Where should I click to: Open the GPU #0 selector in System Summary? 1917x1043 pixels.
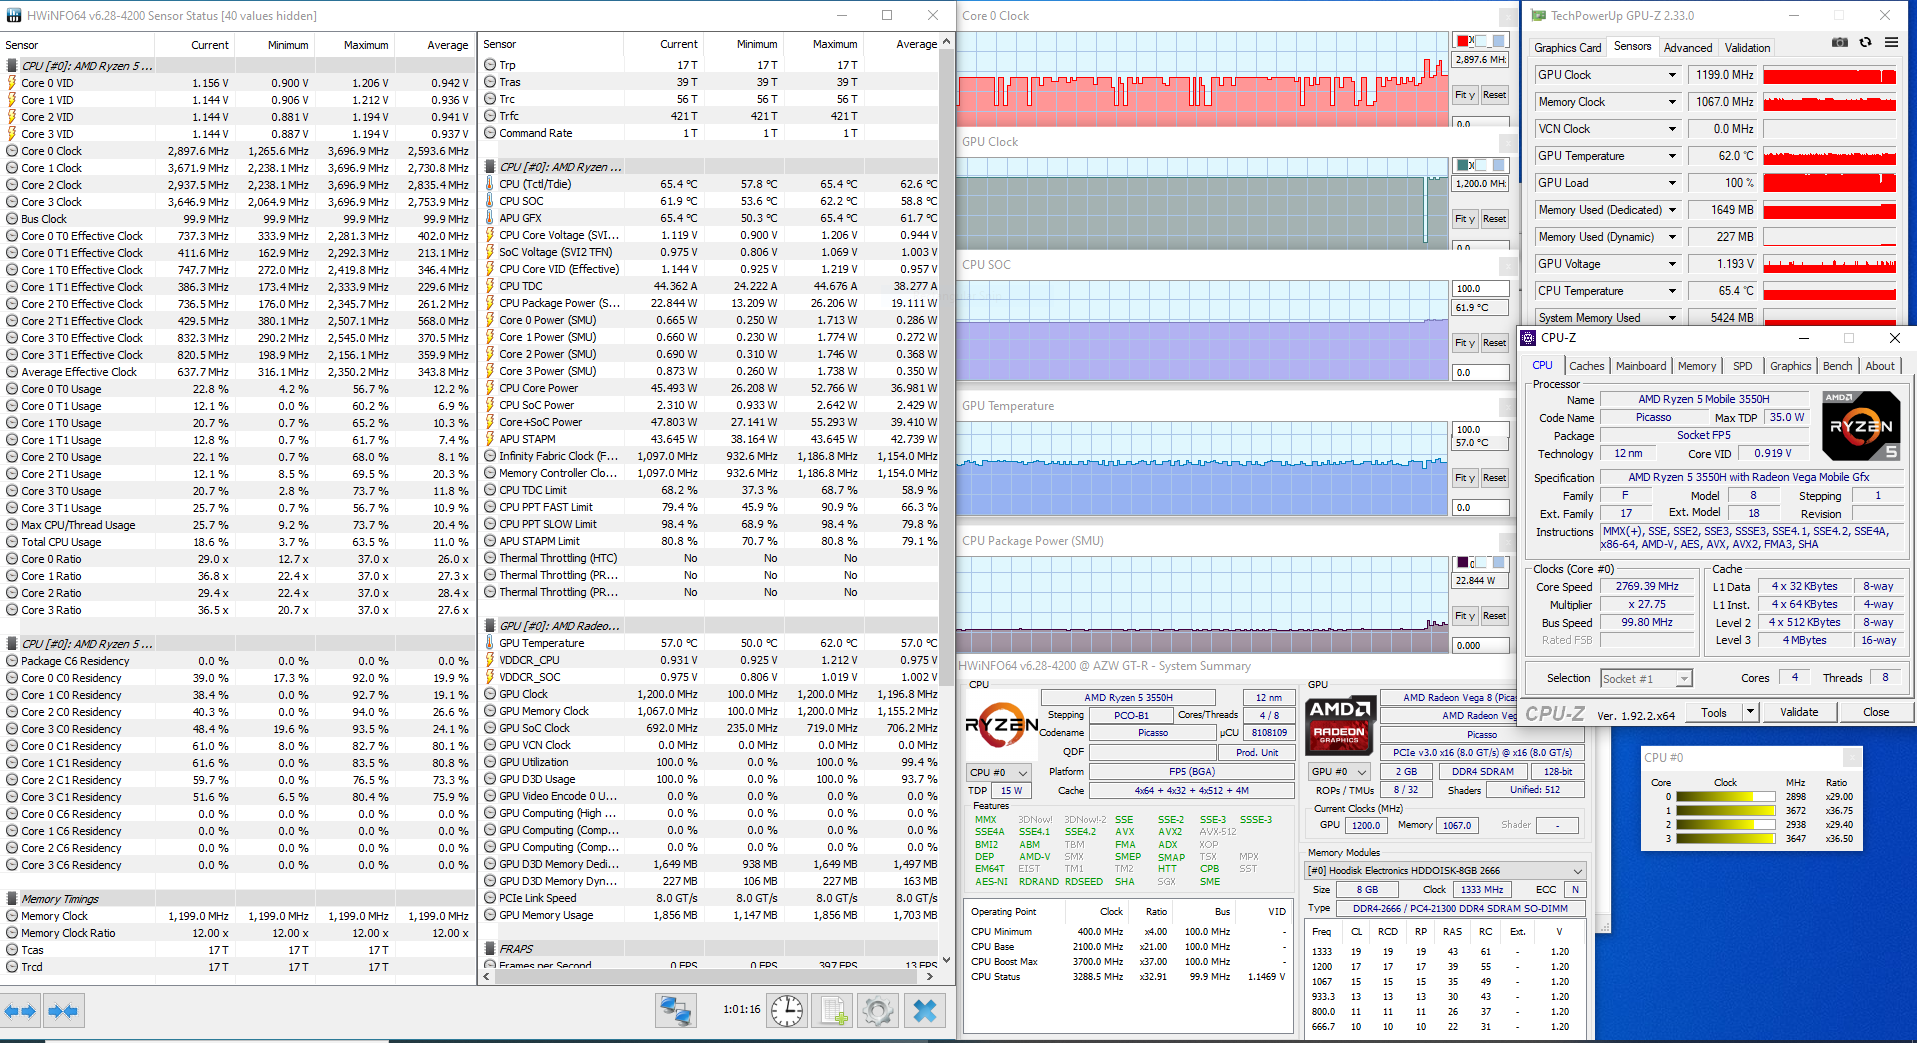[1339, 771]
